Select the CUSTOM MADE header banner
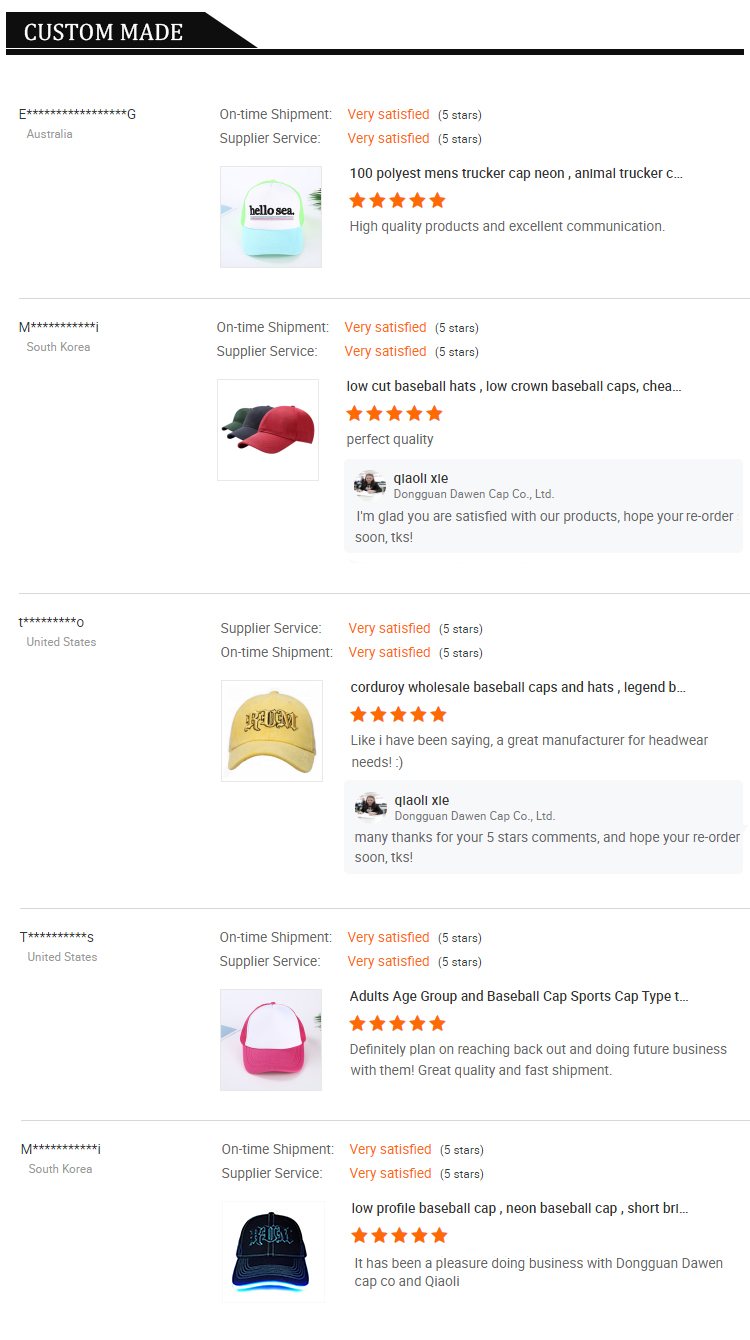Screen dimensions: 750x1340 click(103, 32)
